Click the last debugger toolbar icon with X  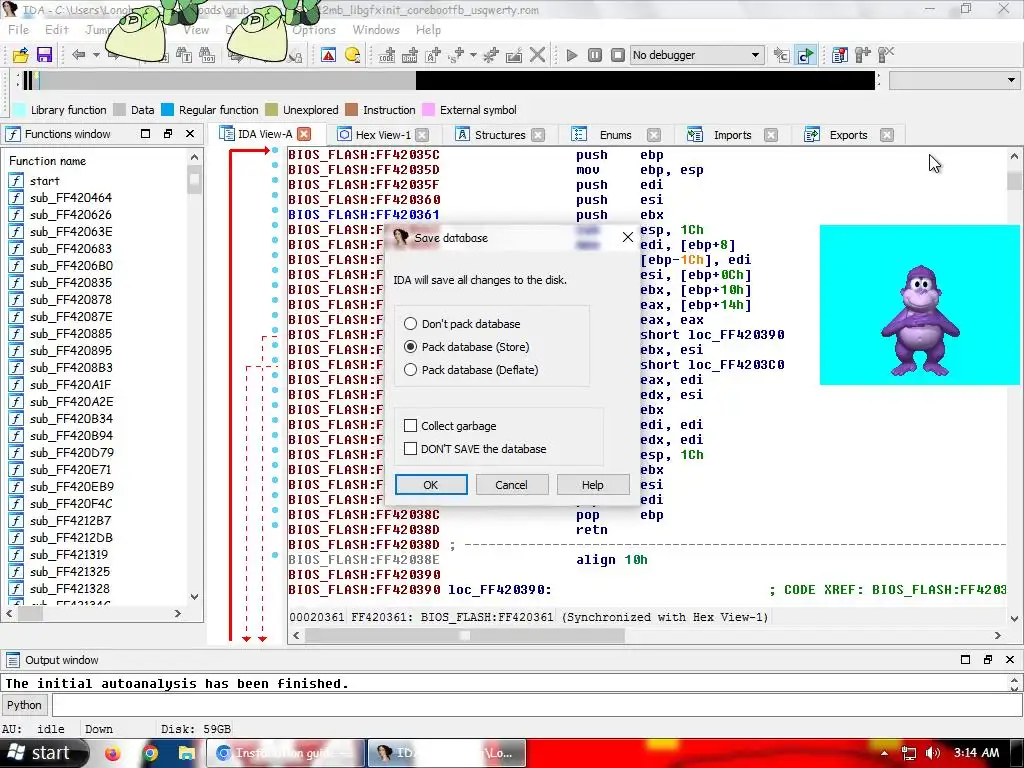tap(886, 56)
